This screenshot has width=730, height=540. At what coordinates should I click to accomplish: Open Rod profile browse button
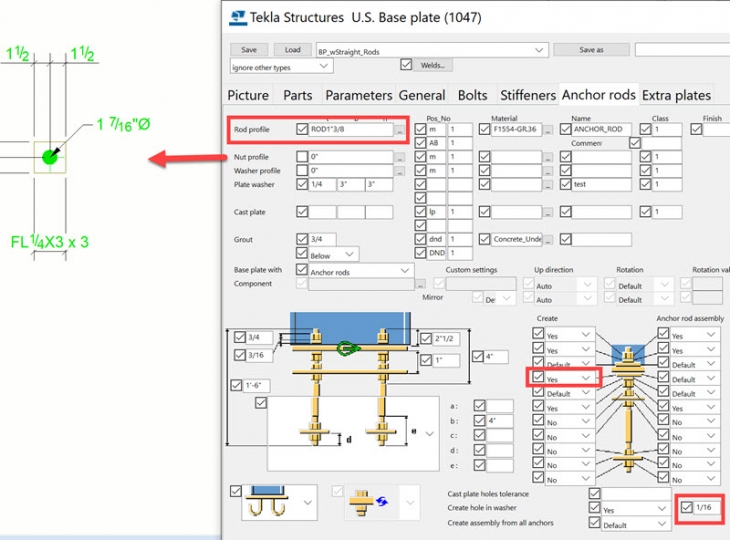(399, 130)
